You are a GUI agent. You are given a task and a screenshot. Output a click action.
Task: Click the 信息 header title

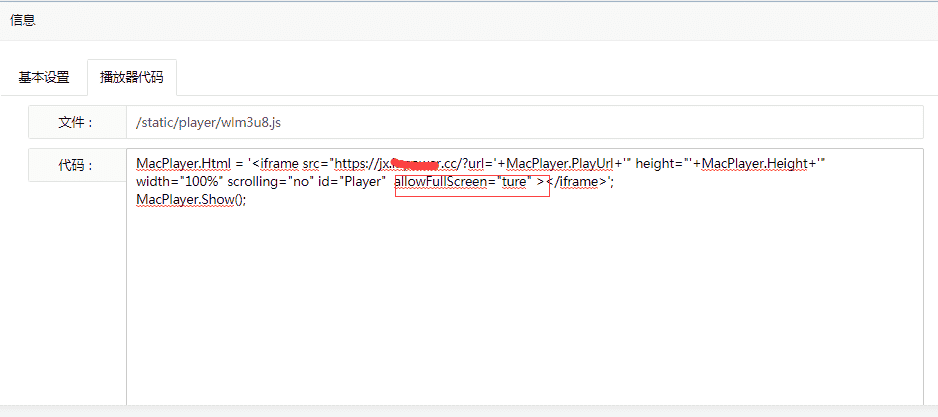23,20
